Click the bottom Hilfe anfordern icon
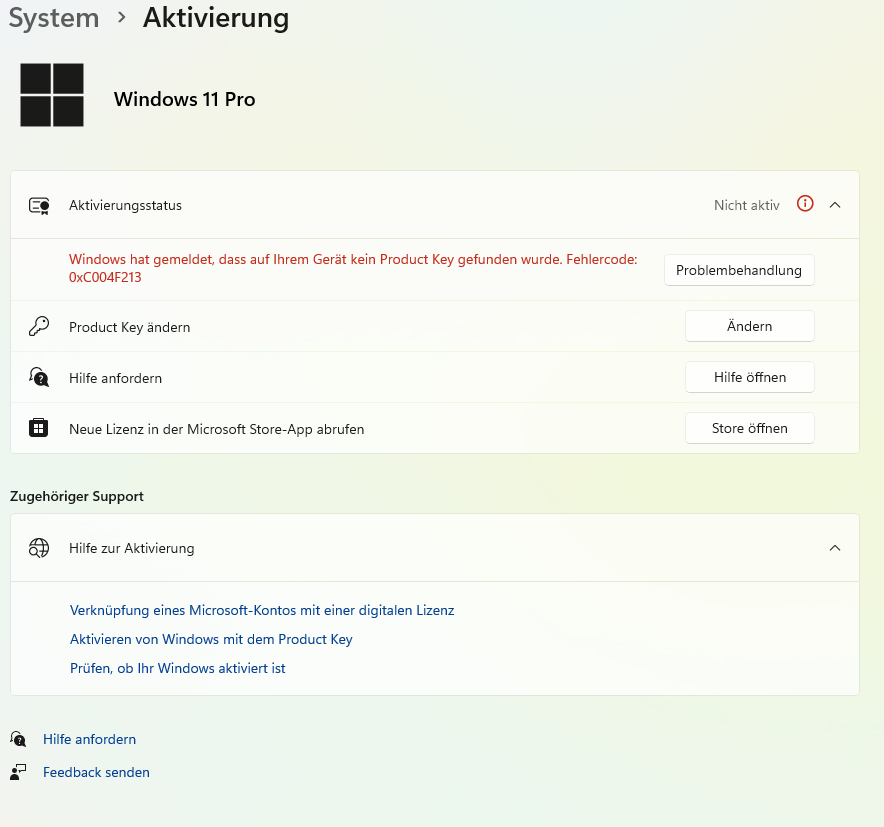884x827 pixels. pyautogui.click(x=18, y=738)
